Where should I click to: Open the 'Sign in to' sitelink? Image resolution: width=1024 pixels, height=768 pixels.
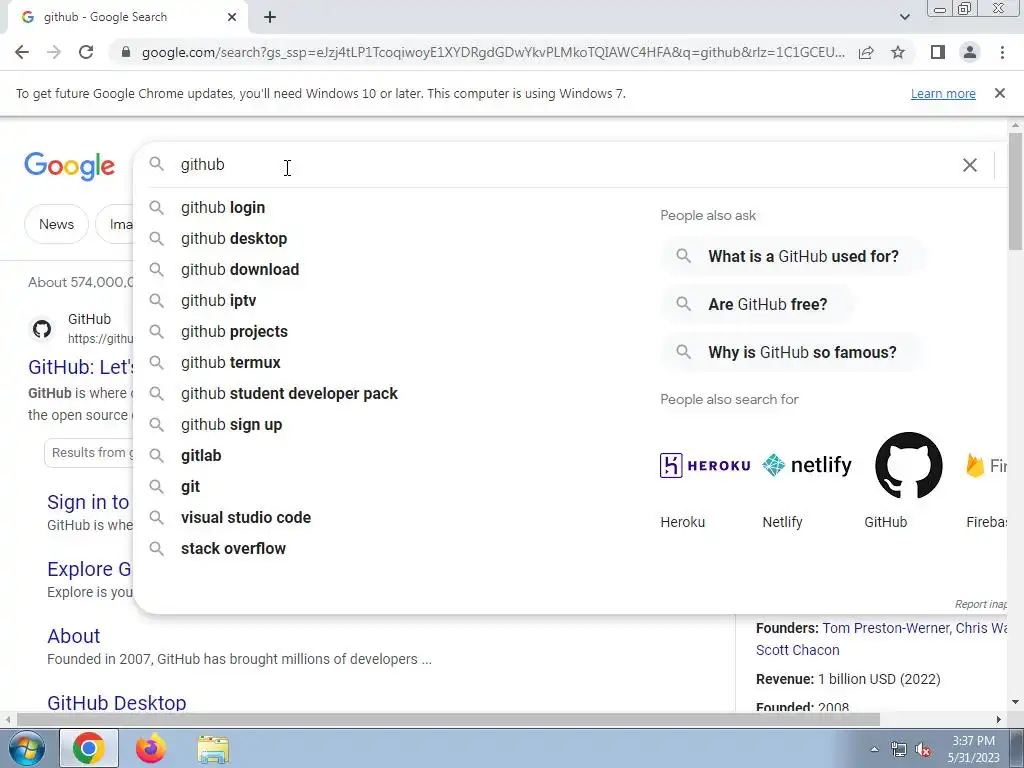click(88, 502)
